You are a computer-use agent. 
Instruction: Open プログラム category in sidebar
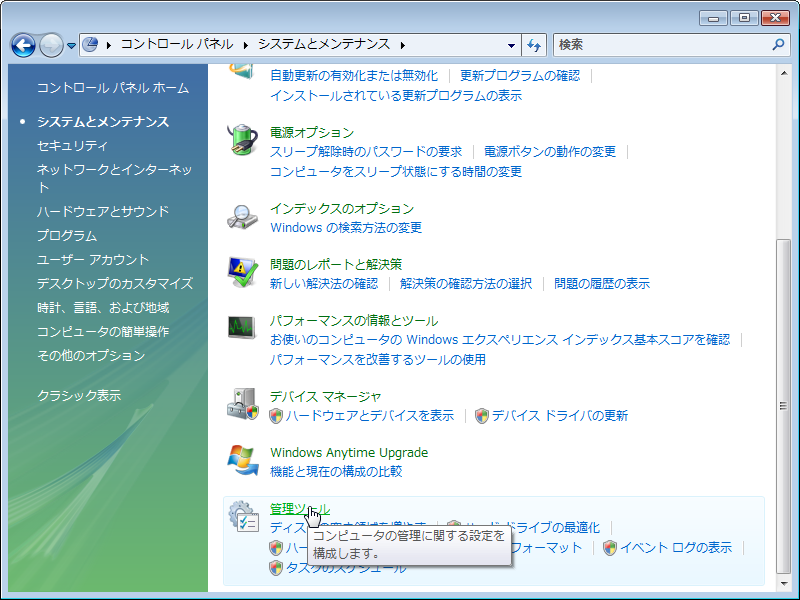67,235
